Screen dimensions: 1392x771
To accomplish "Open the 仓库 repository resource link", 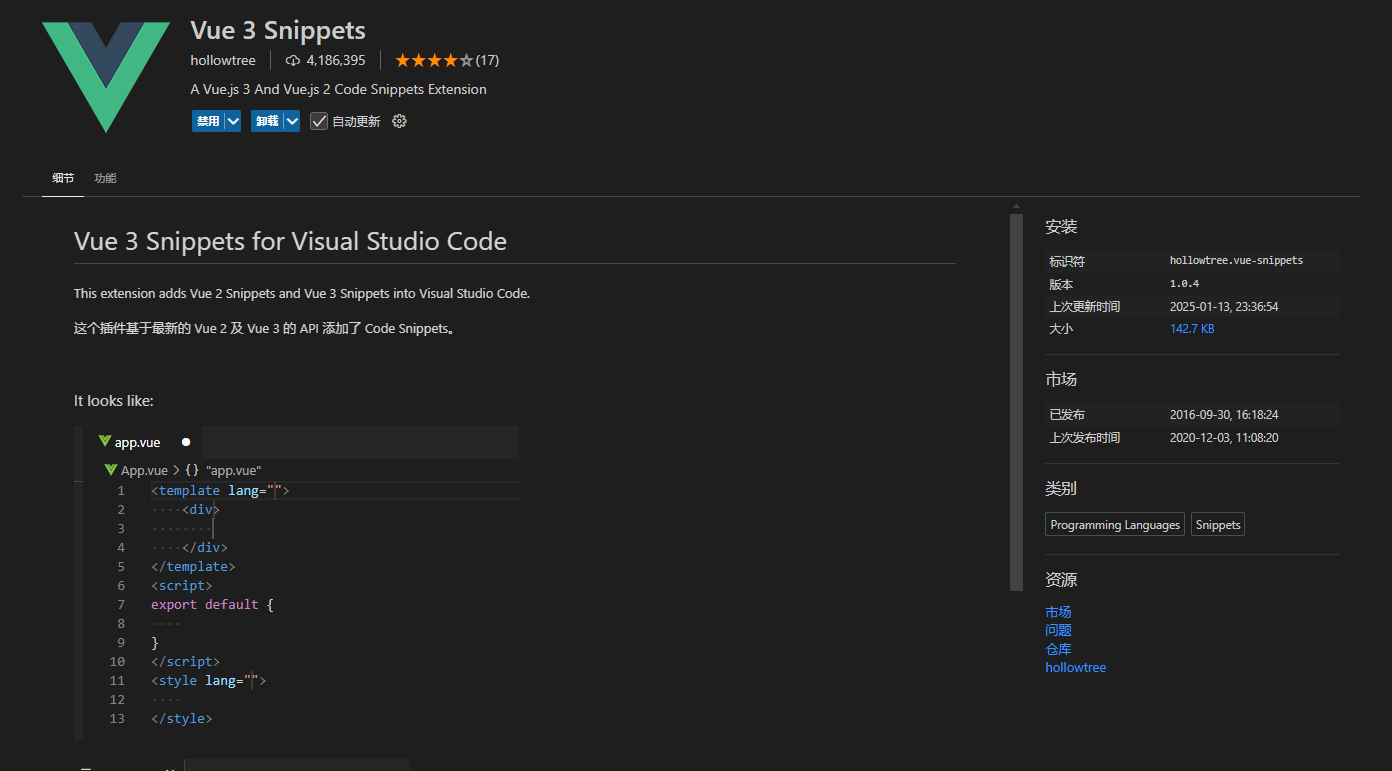I will [1058, 649].
